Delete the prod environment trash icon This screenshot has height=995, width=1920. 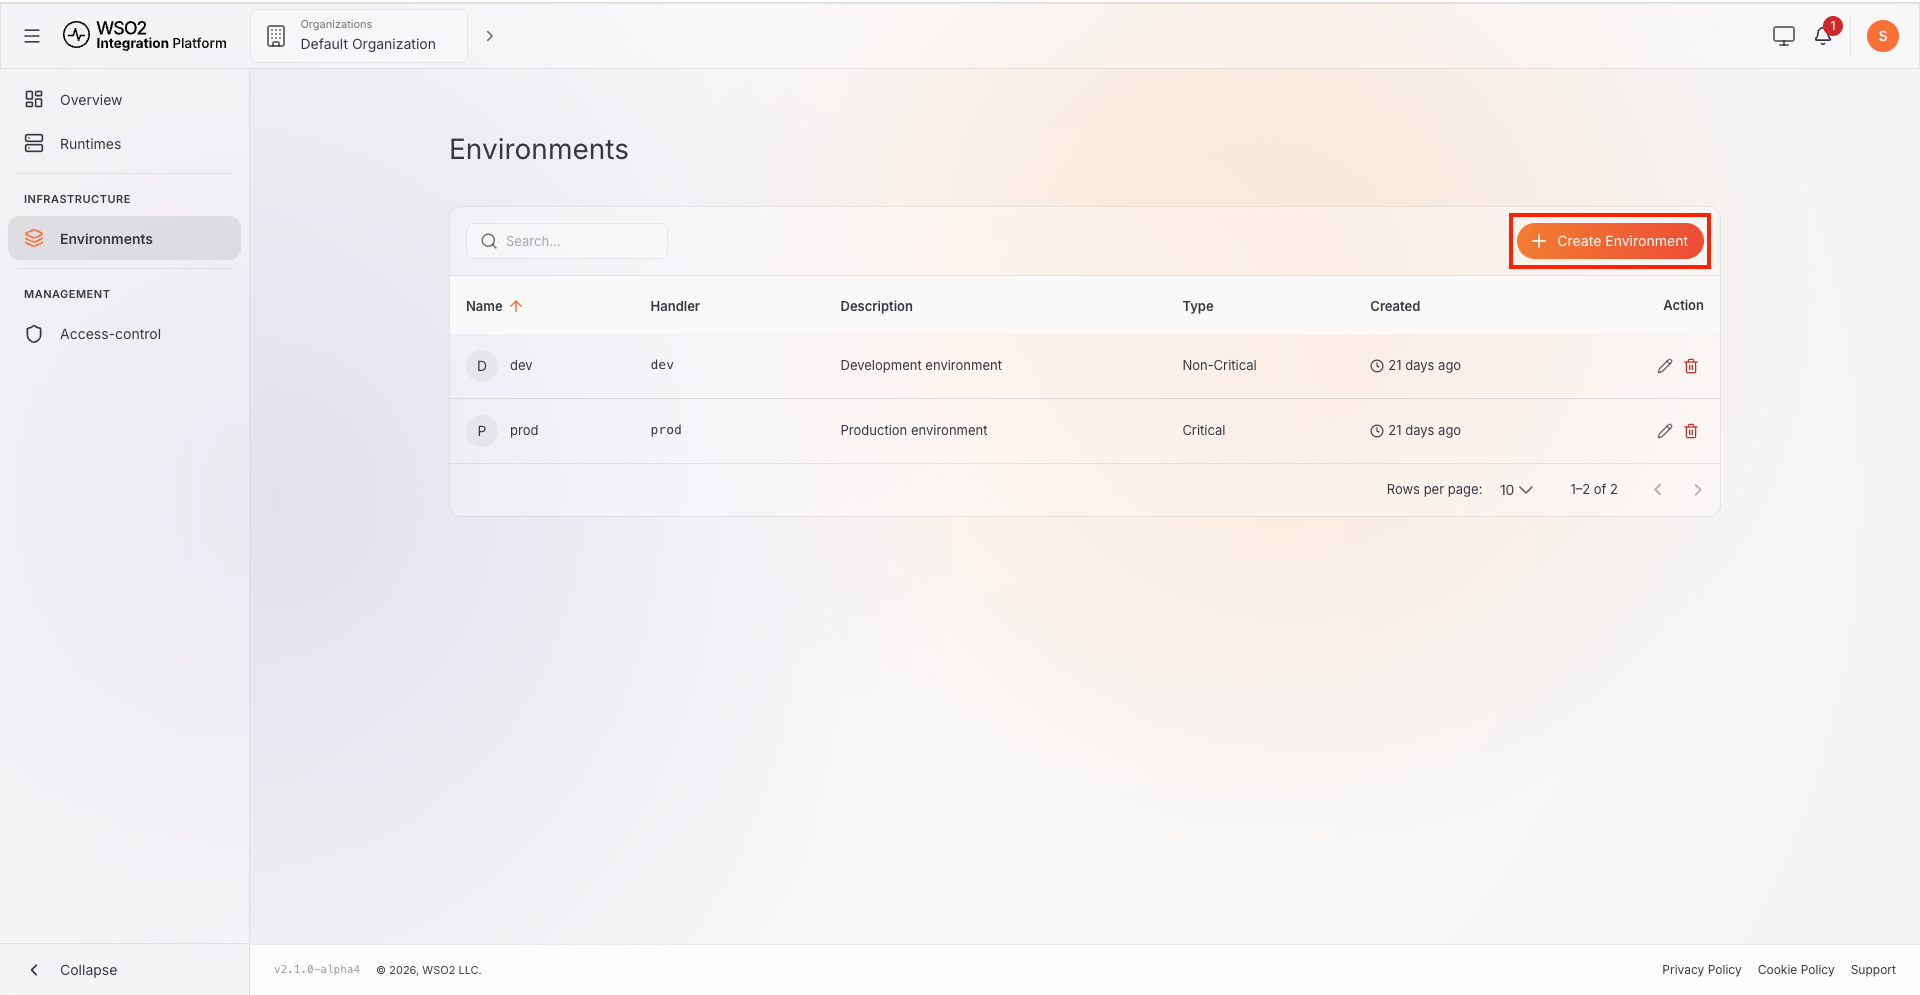coord(1691,431)
